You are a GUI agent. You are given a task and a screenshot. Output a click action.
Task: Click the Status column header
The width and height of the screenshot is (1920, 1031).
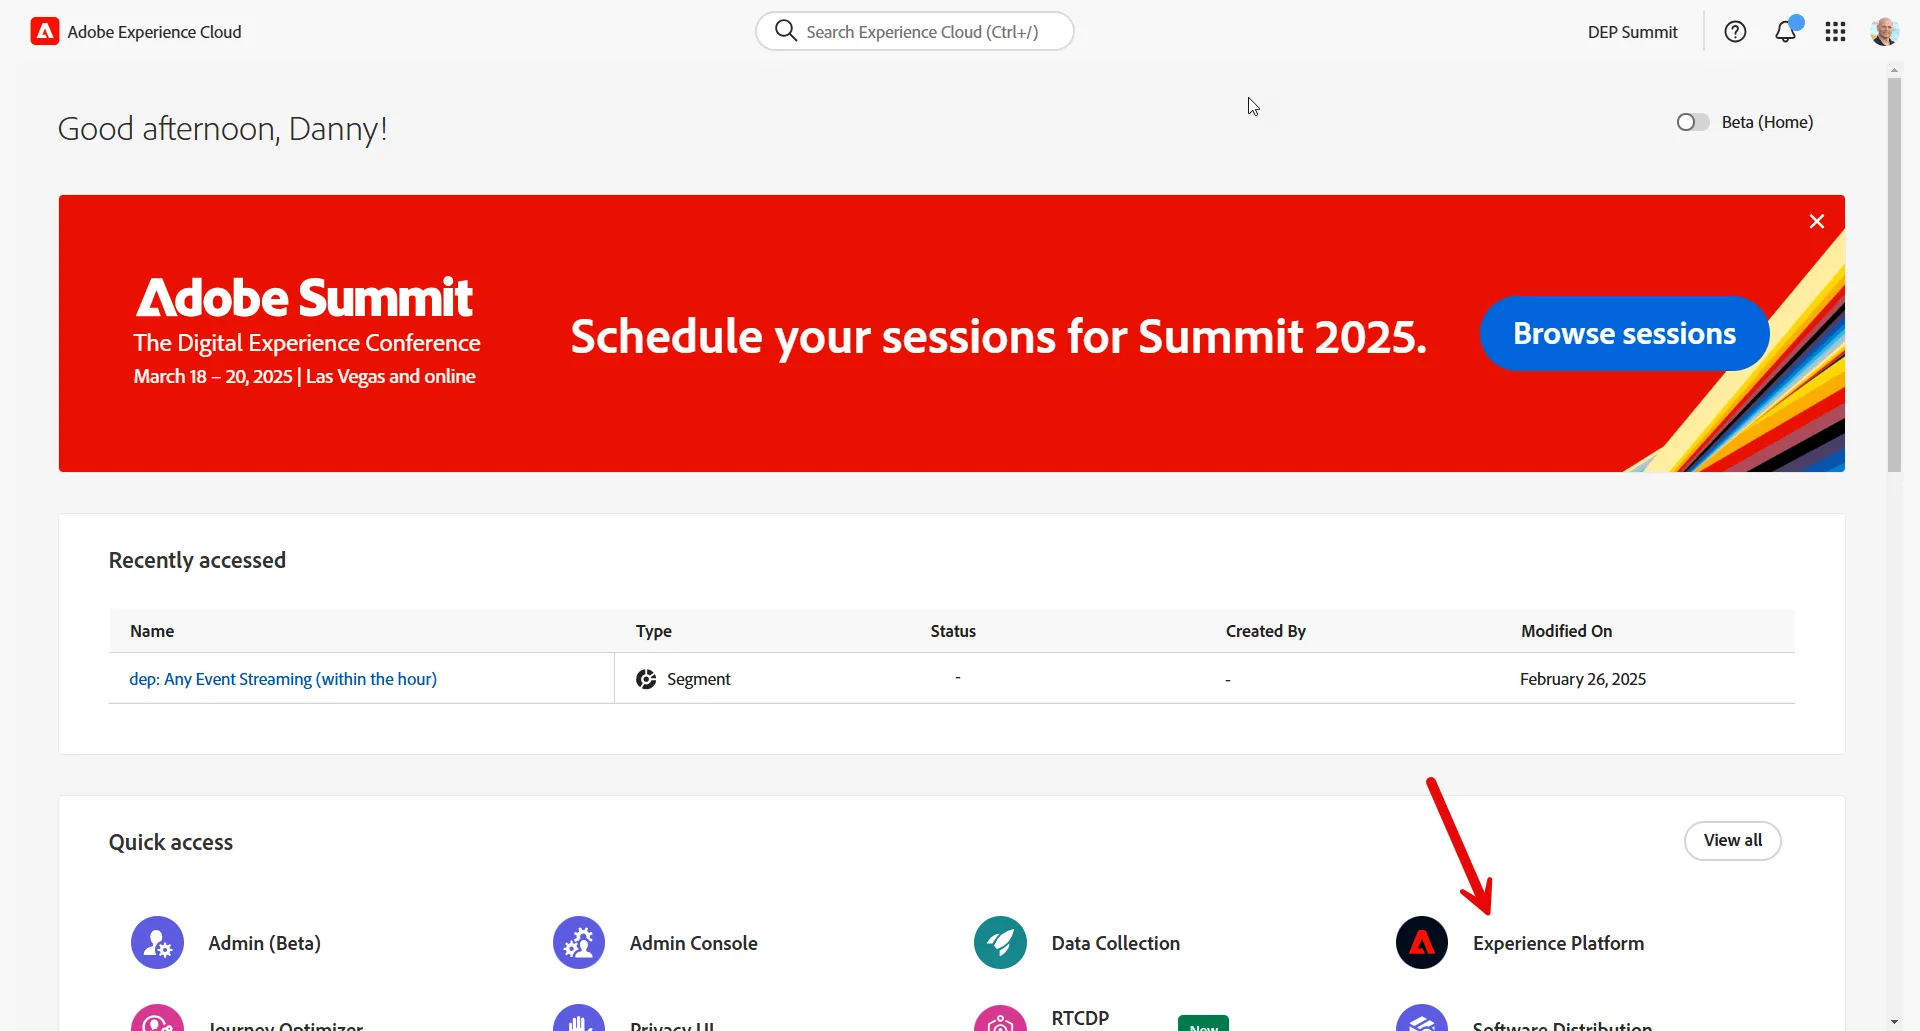point(953,631)
